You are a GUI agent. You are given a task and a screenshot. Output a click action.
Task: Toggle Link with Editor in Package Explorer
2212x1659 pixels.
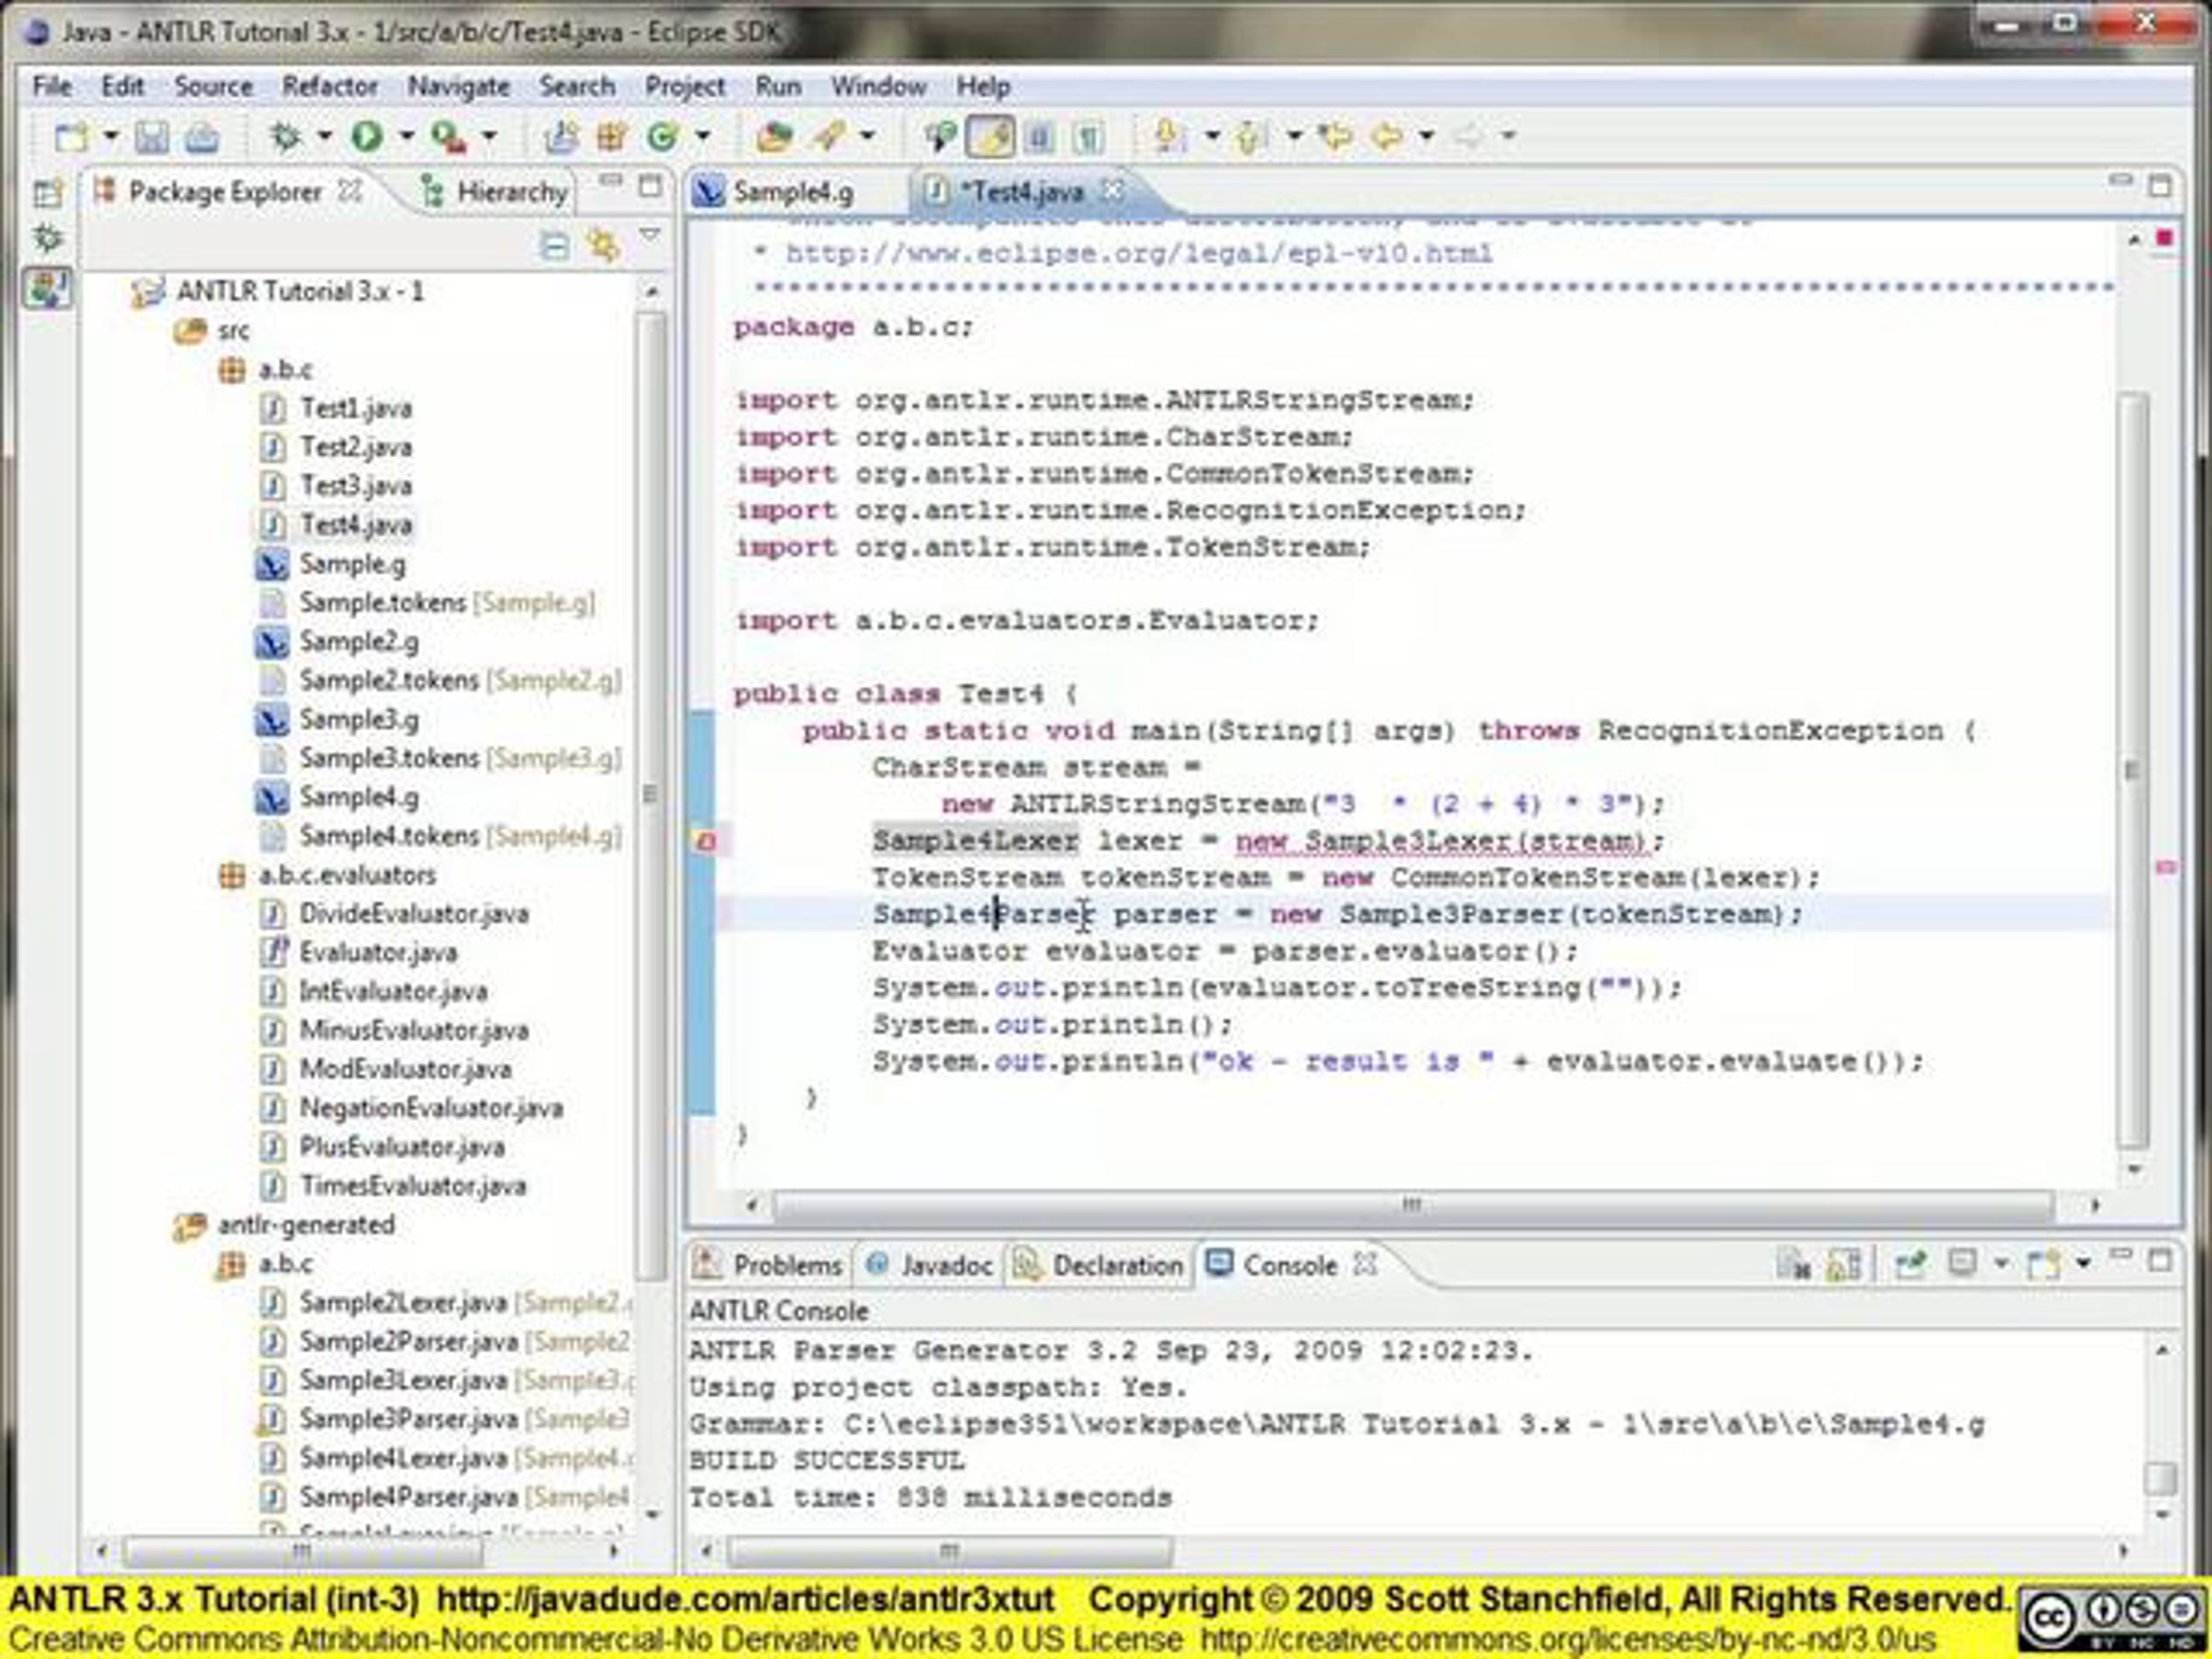coord(603,245)
